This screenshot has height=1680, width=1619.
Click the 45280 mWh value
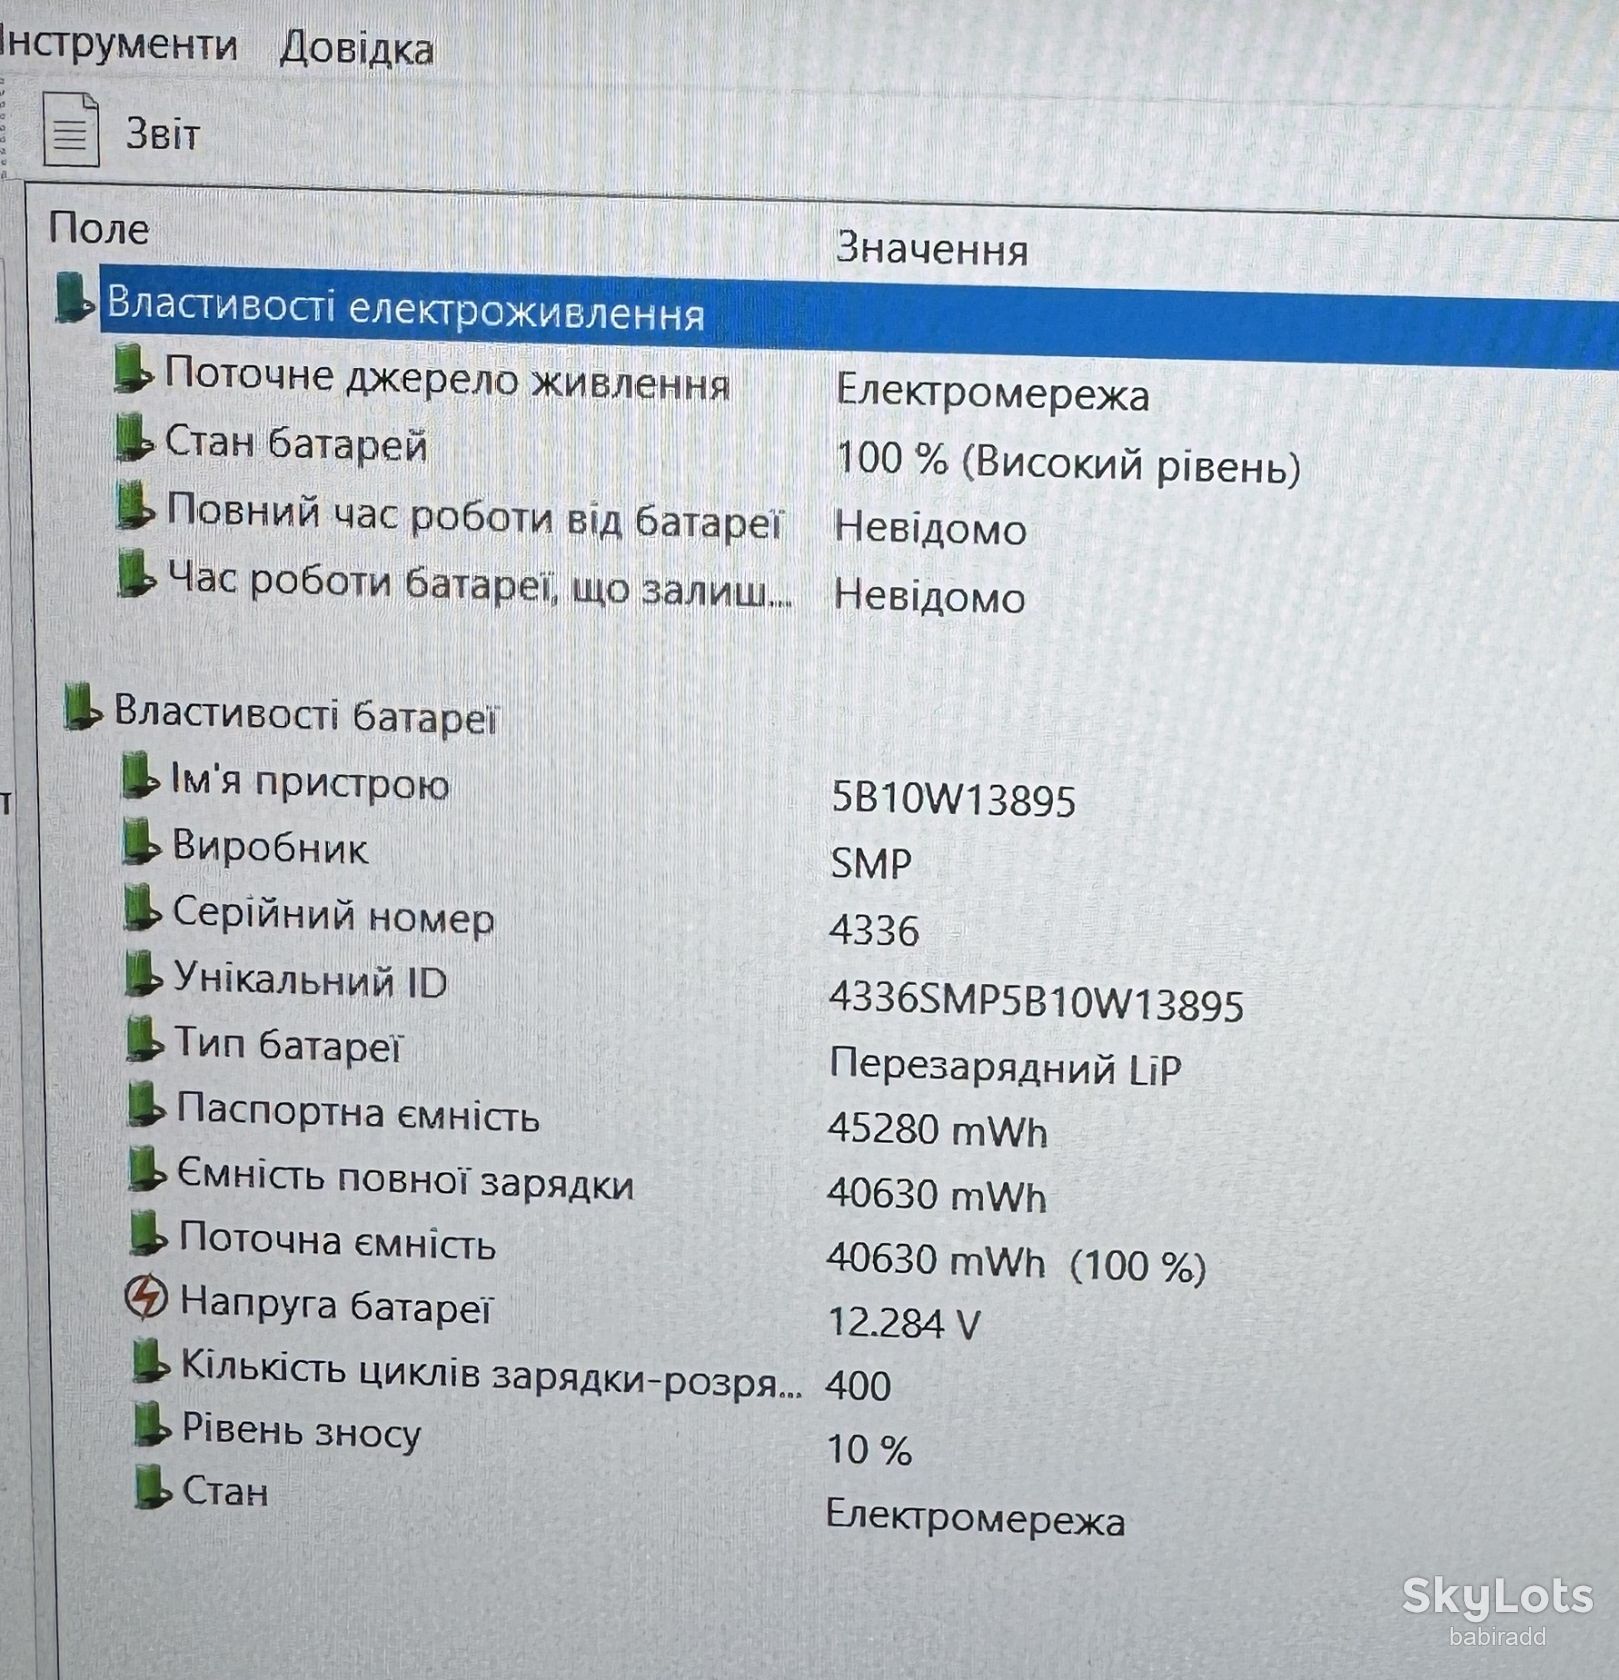(x=938, y=1130)
